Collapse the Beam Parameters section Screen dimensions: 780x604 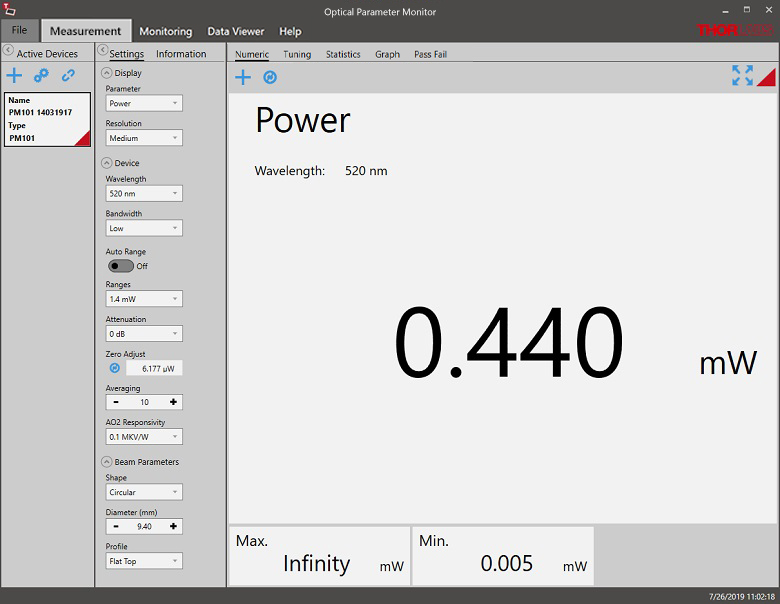tap(107, 462)
